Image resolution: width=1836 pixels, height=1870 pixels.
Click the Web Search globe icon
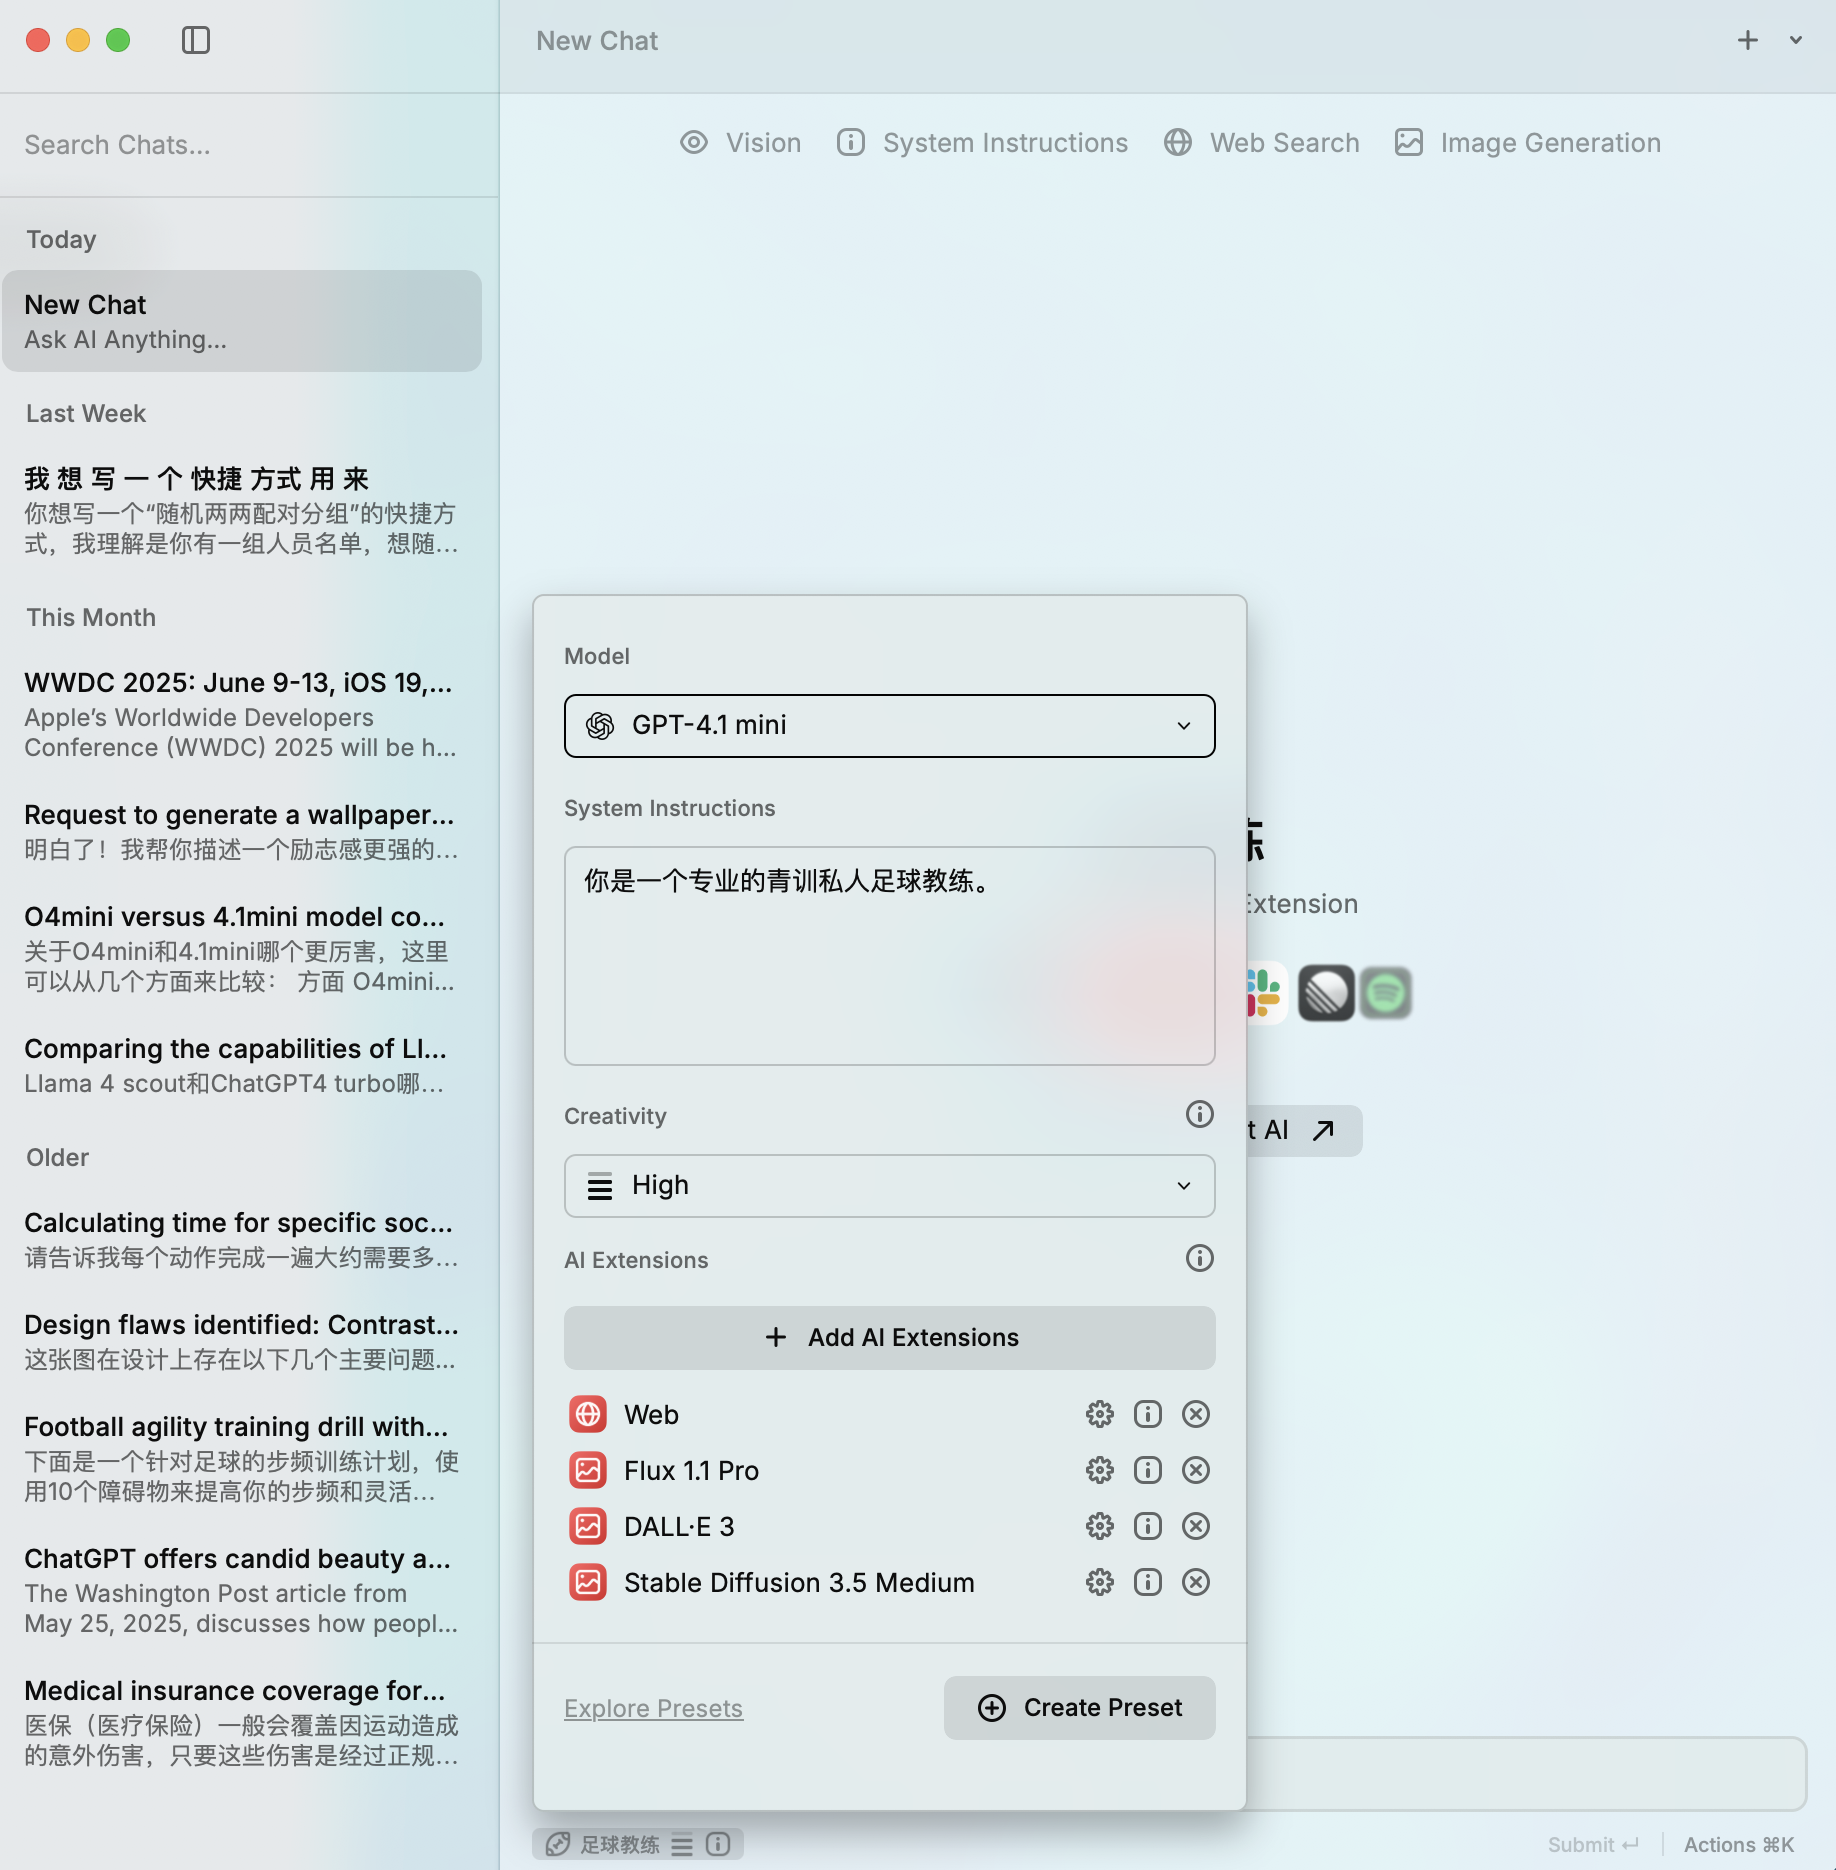click(x=1176, y=142)
